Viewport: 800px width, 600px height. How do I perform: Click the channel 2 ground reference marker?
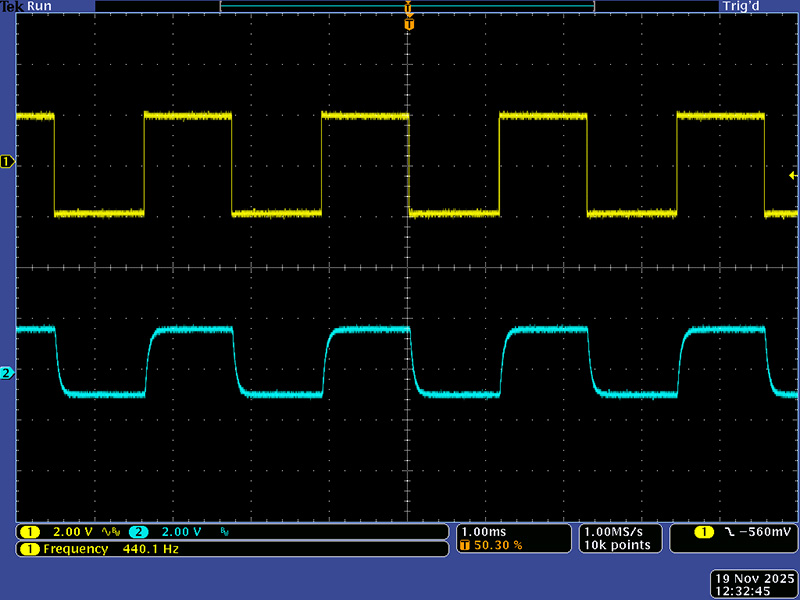pos(8,373)
